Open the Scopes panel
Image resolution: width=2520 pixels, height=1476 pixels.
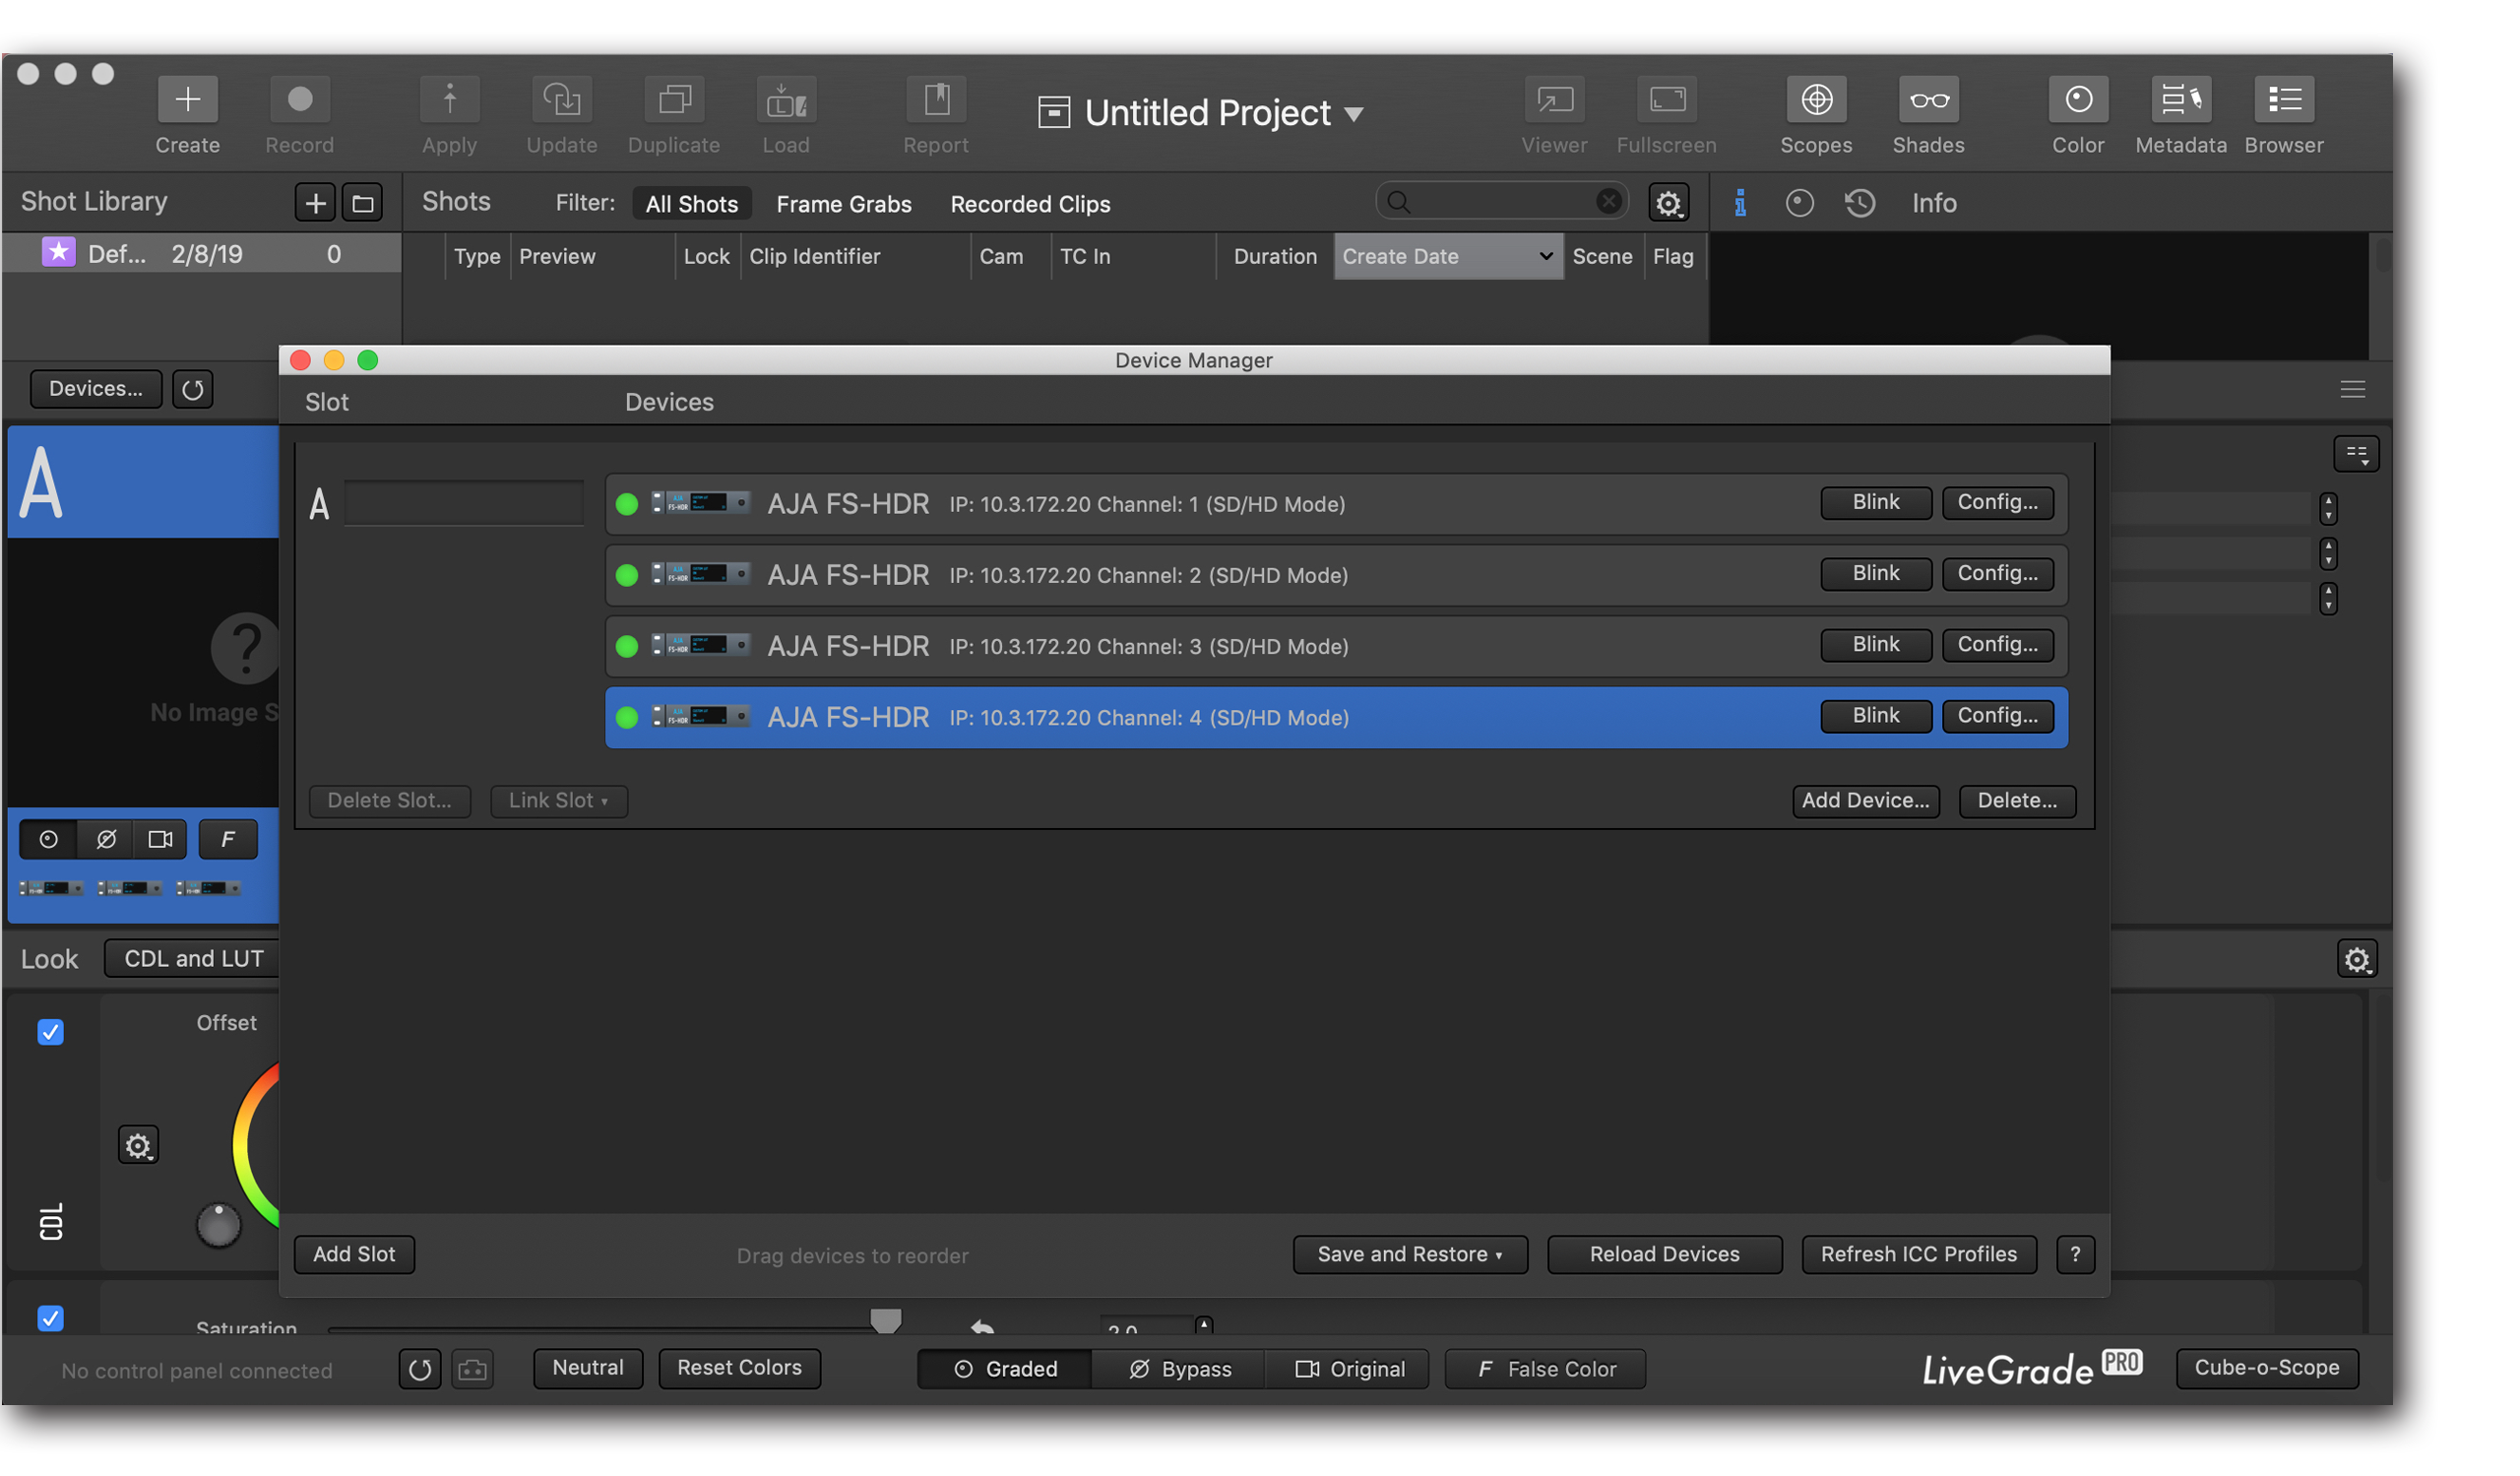[1815, 100]
